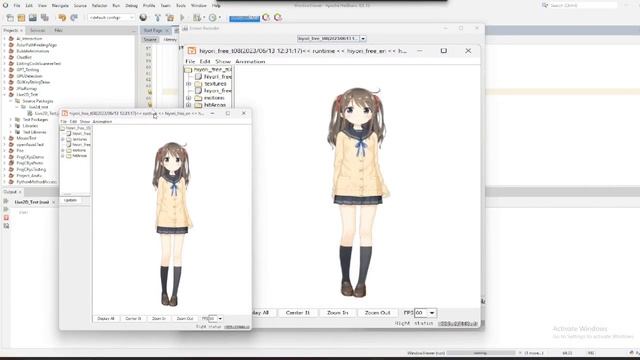Image resolution: width=640 pixels, height=360 pixels.
Task: Close the Start Page editor tab
Action: point(167,31)
